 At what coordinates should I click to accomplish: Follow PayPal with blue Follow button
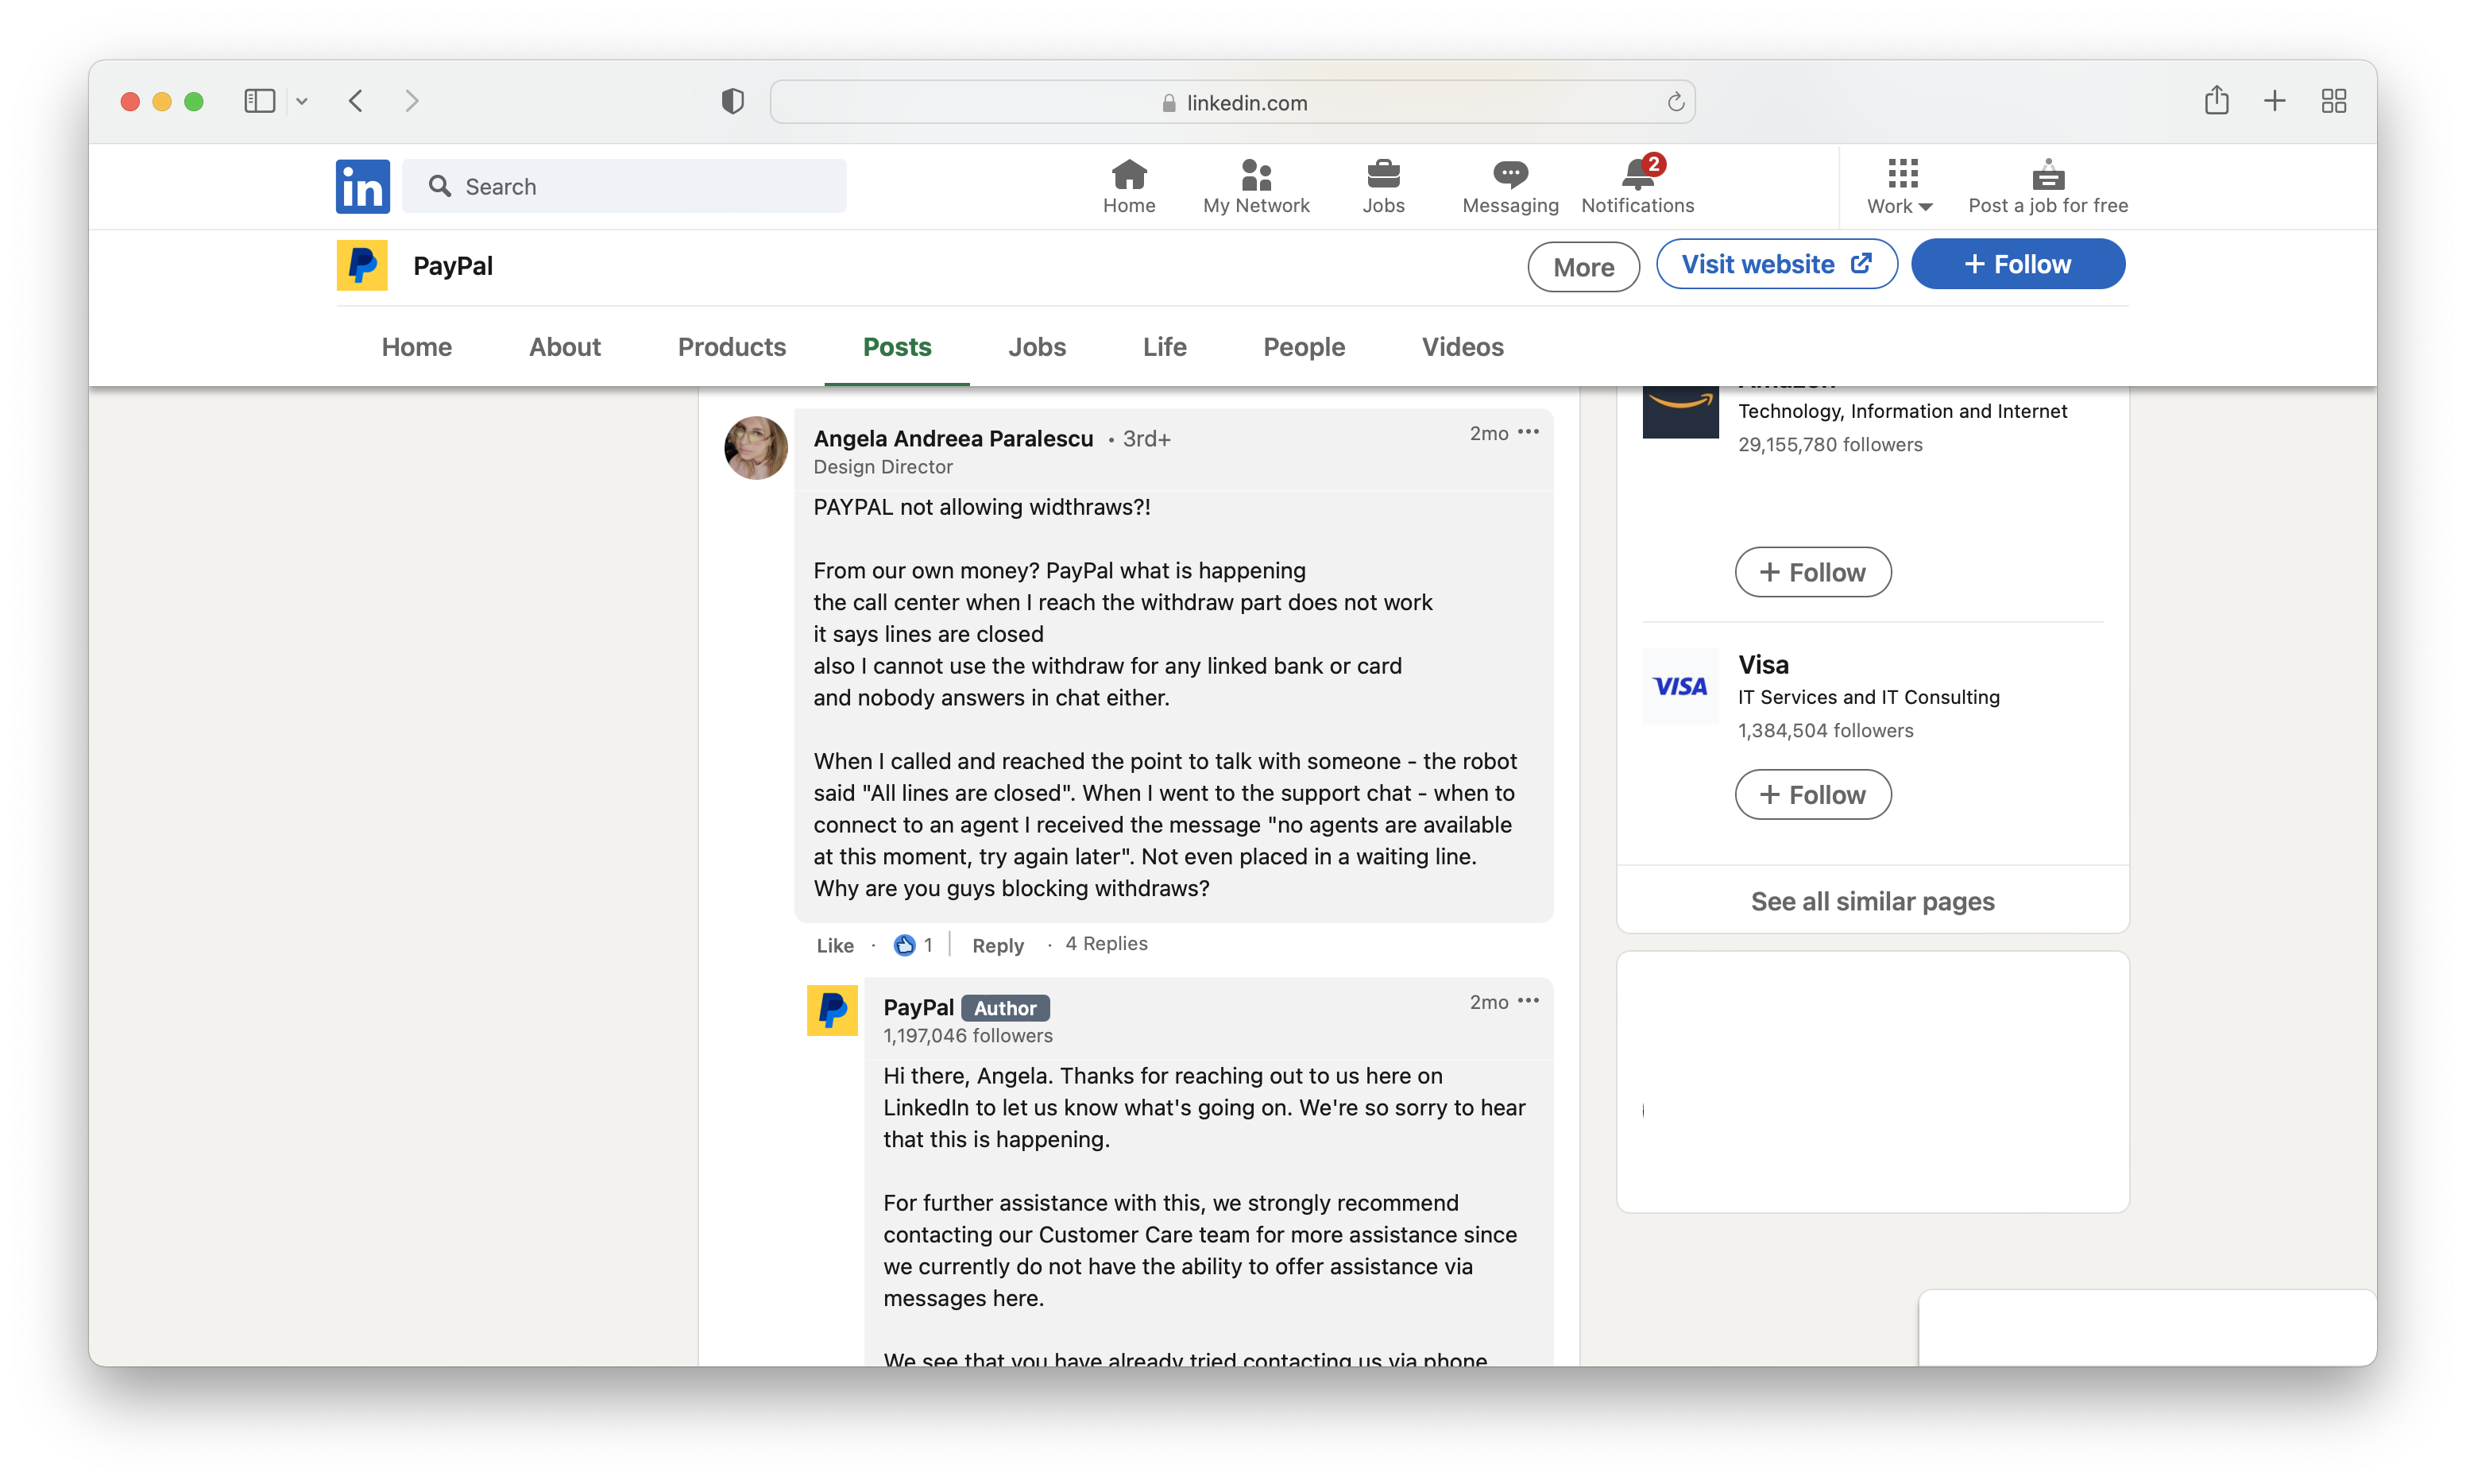tap(2017, 264)
